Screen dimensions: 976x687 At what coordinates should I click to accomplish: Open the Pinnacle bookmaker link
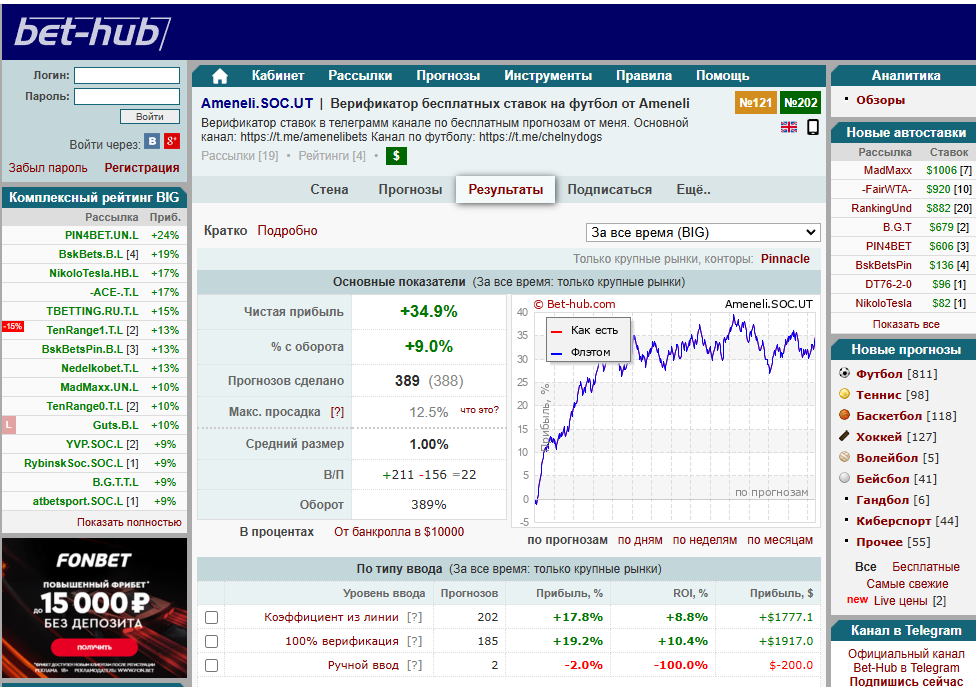785,258
